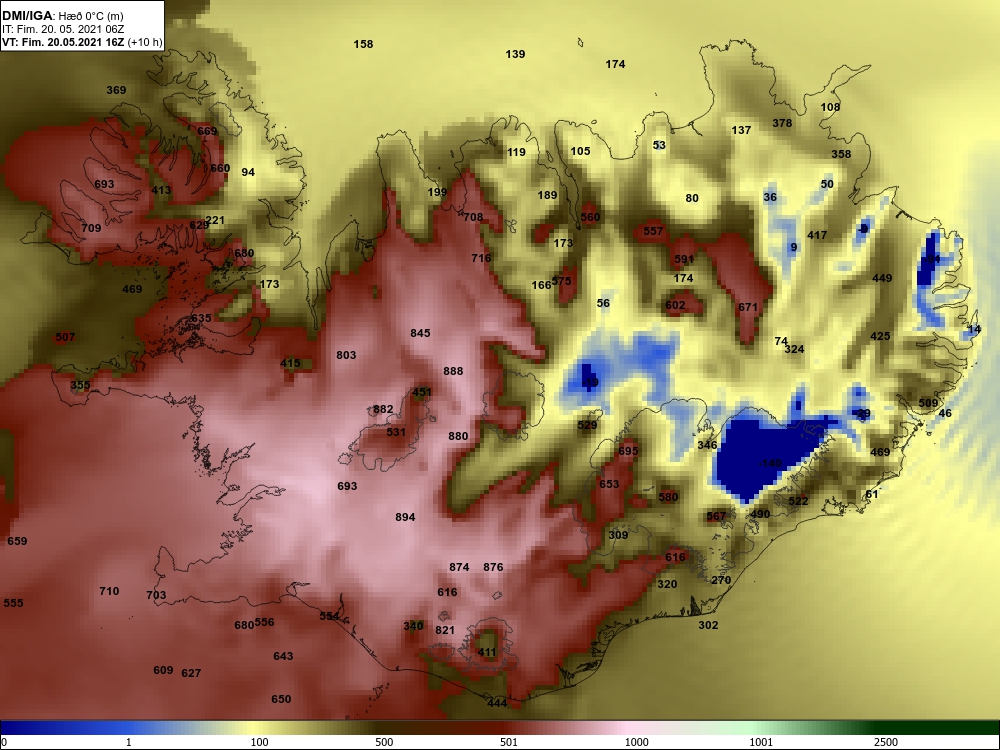Screen dimensions: 1000x750
Task: Click the map value 411
Action: 487,652
